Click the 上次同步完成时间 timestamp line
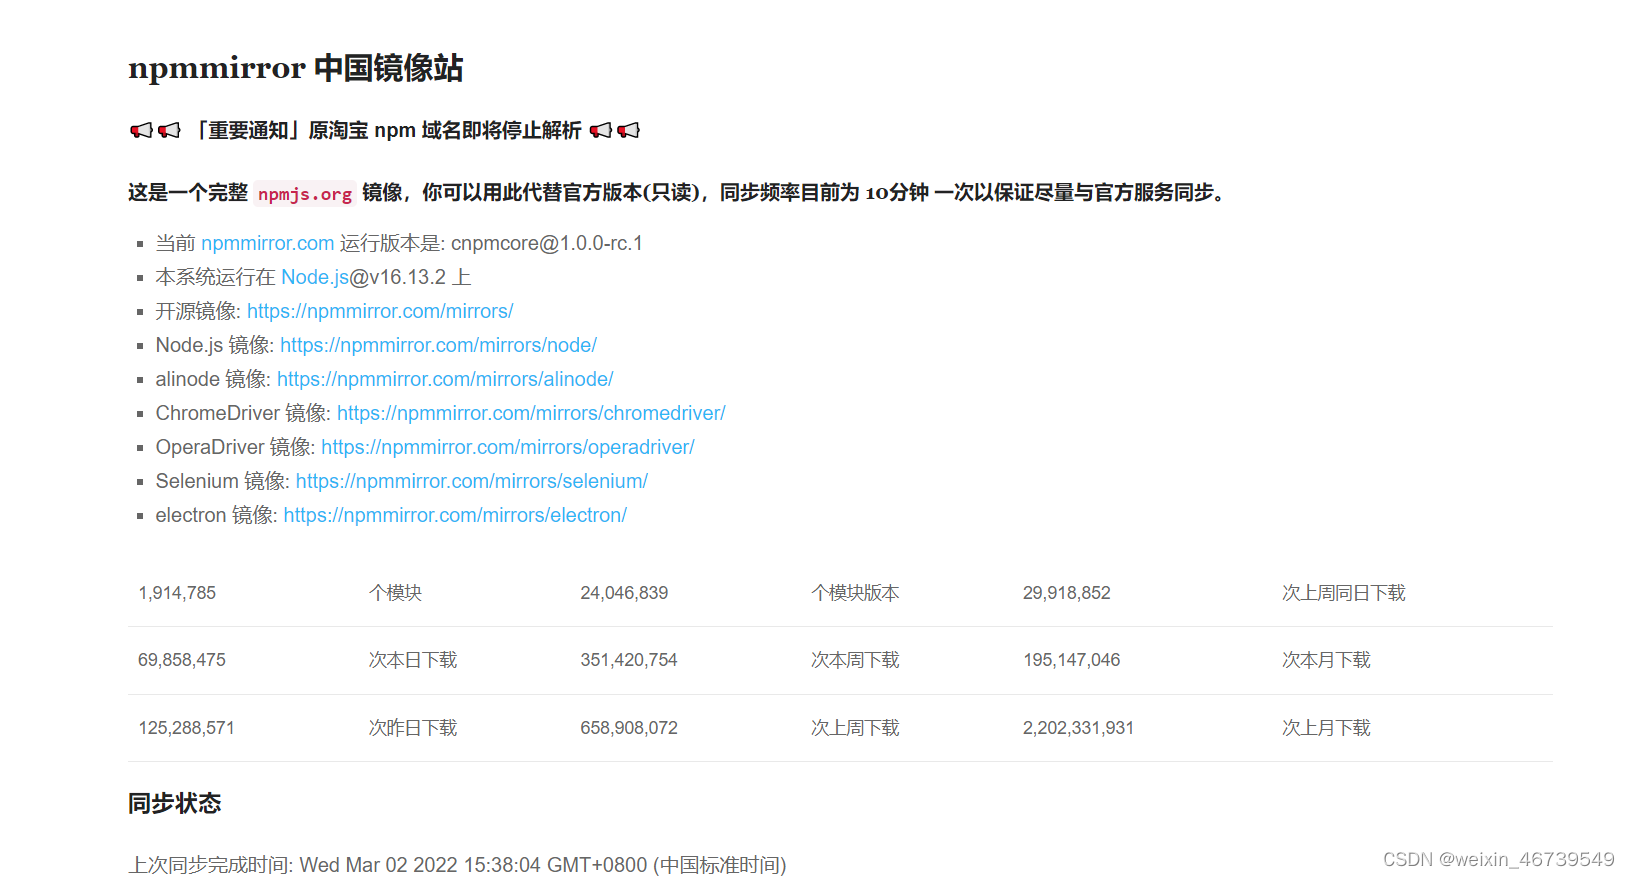Screen dimensions: 1630x878 click(x=457, y=865)
